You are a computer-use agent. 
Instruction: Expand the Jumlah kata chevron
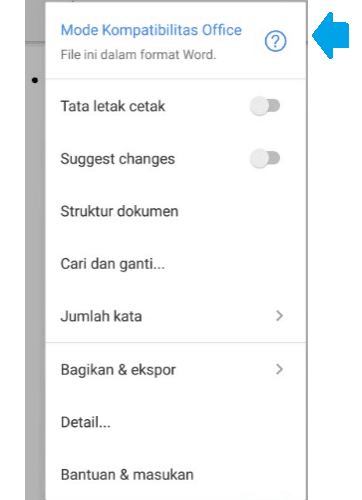click(x=279, y=316)
